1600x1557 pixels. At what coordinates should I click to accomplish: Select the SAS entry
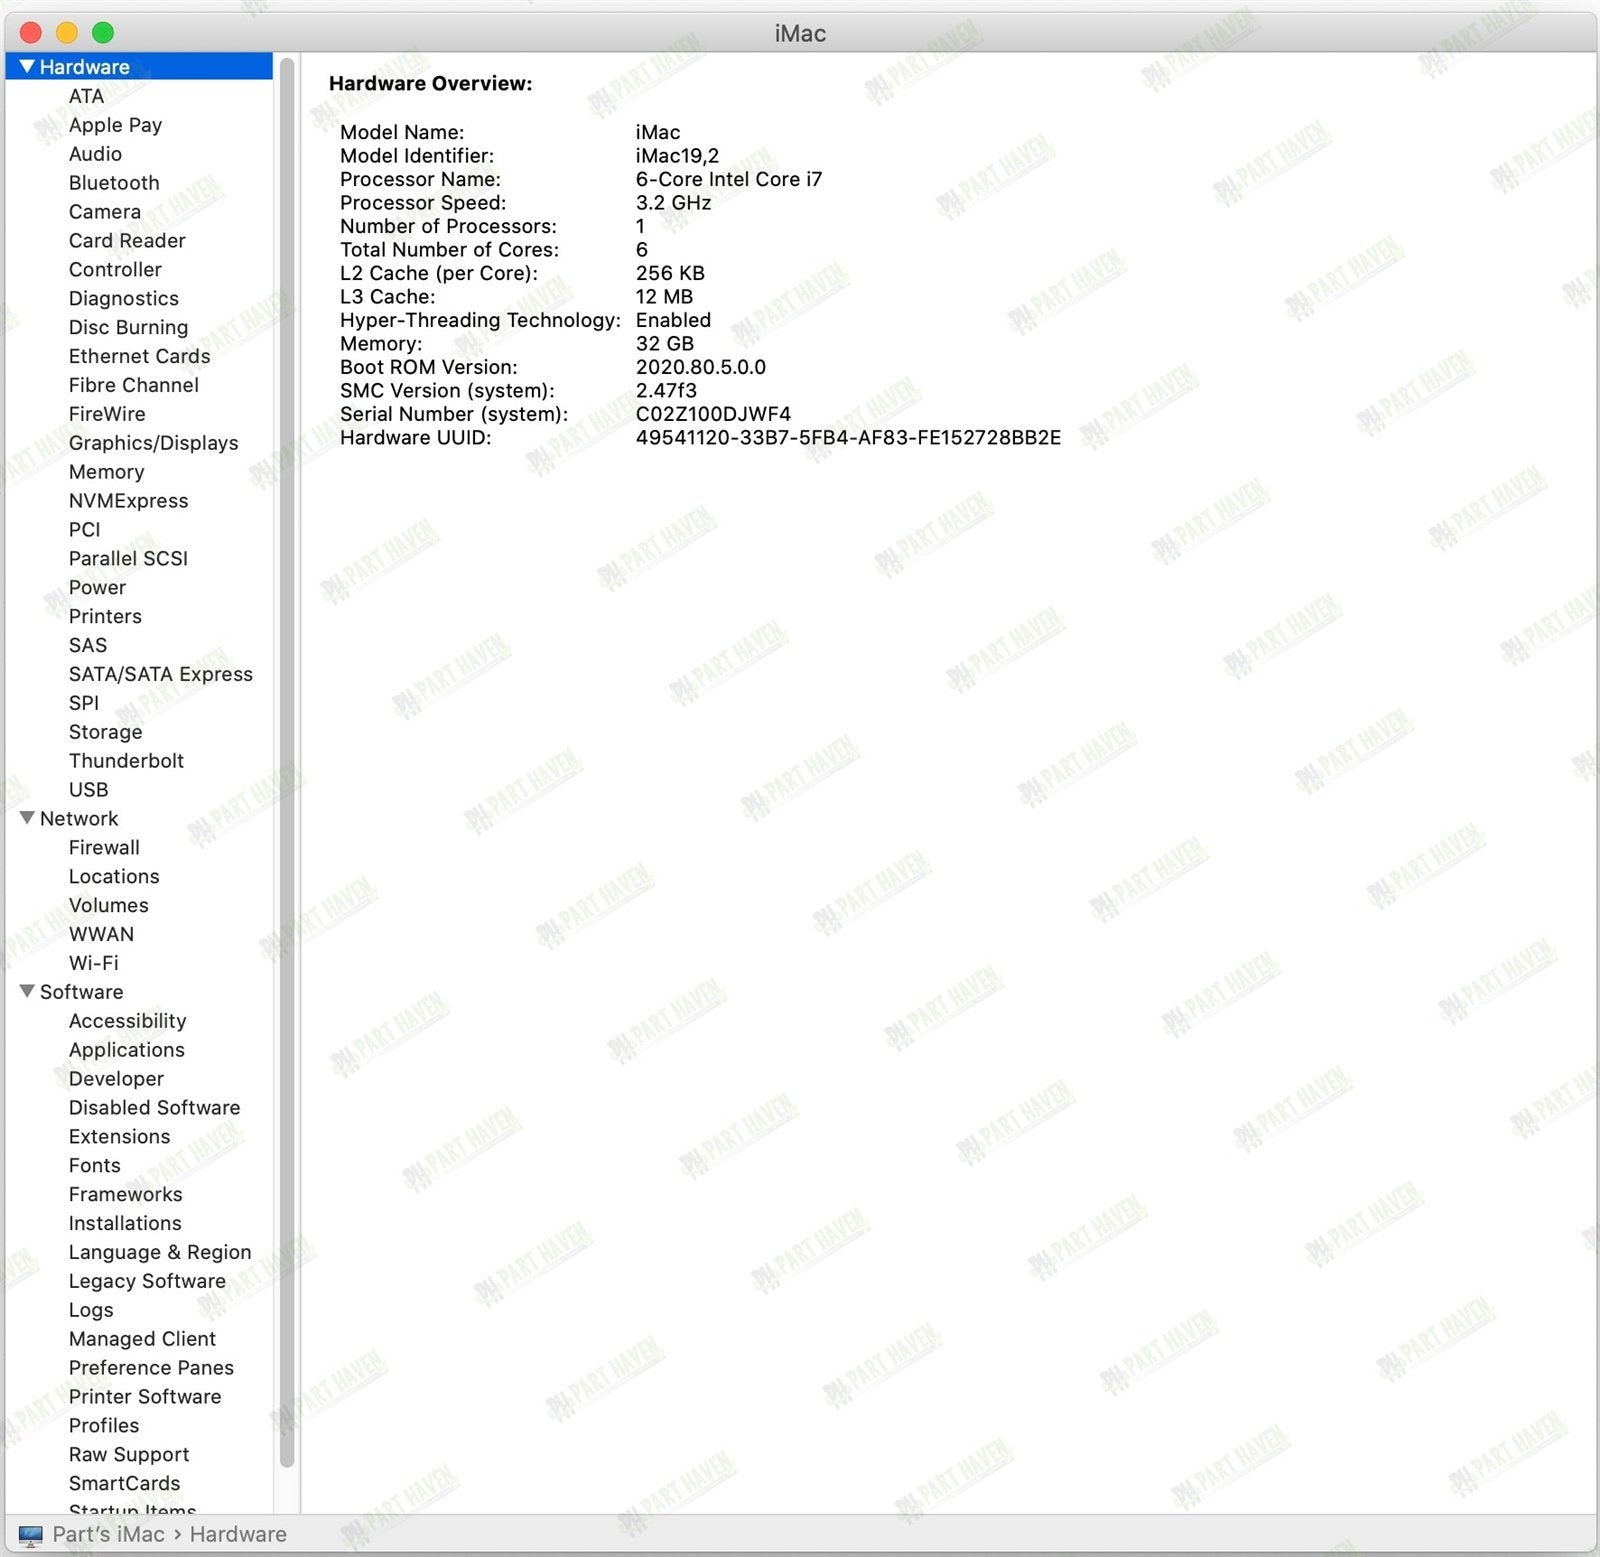(x=88, y=646)
